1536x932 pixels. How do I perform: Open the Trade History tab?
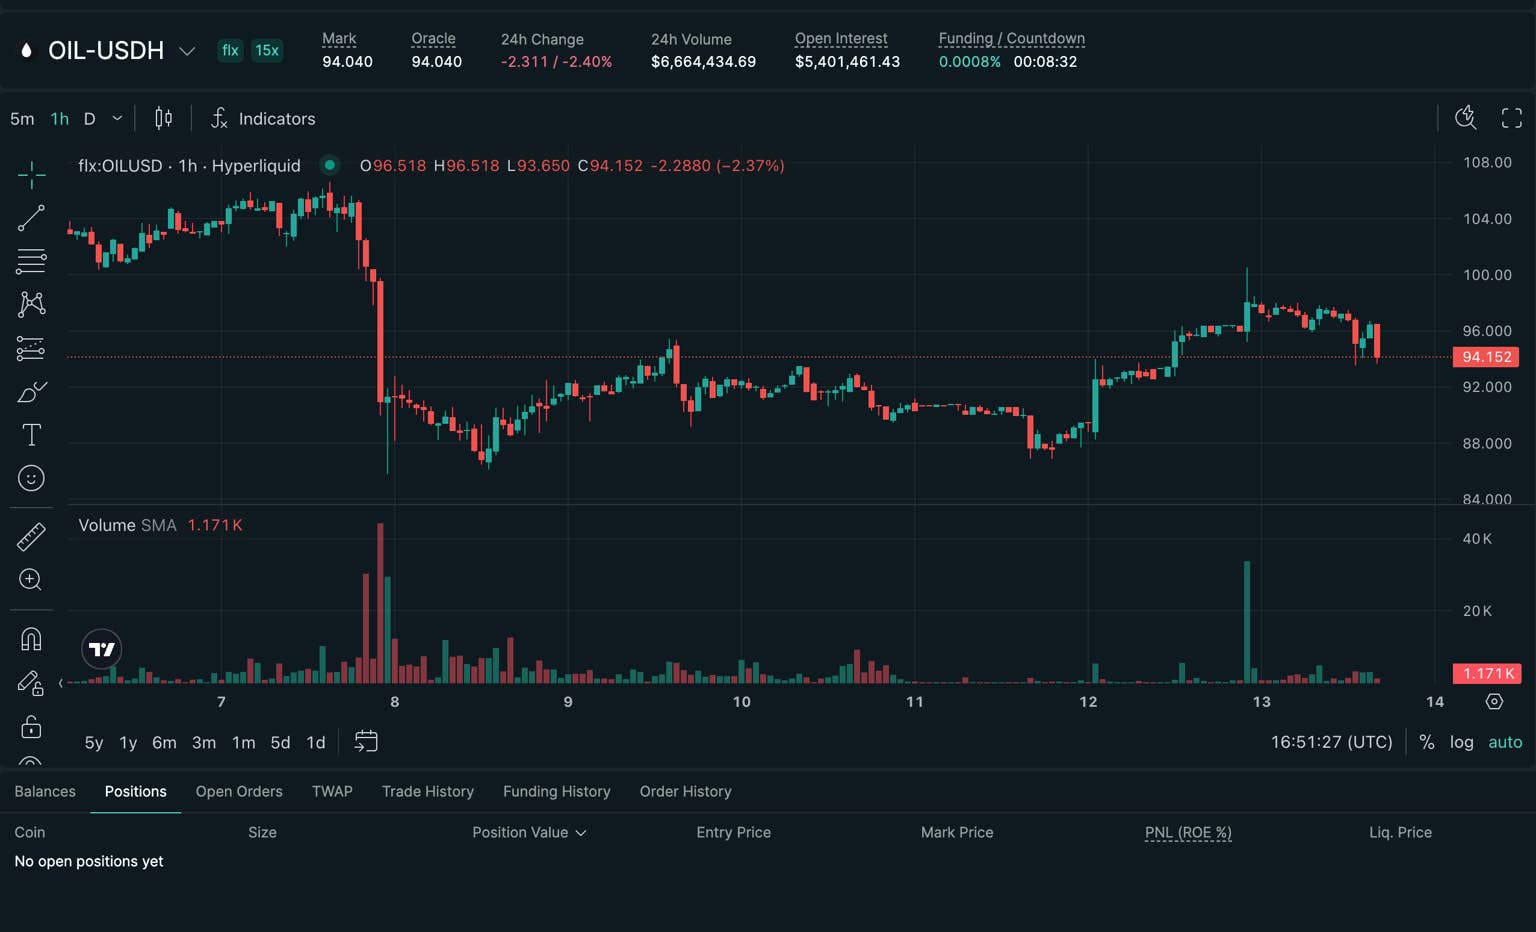[x=427, y=792]
